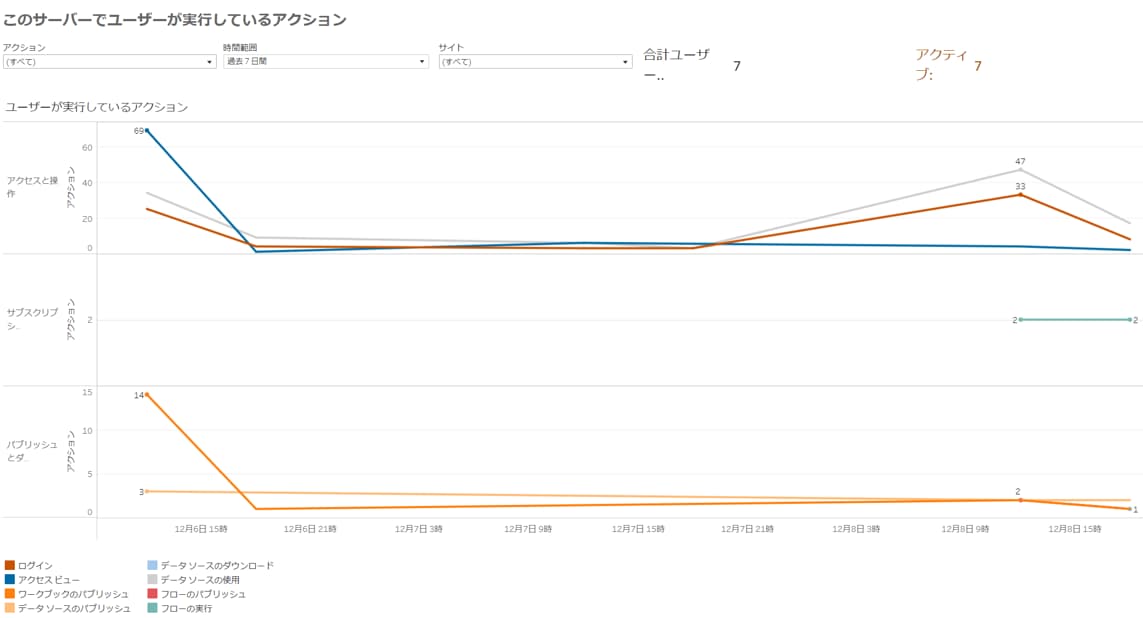Click the ログイン legend color swatch

click(10, 565)
